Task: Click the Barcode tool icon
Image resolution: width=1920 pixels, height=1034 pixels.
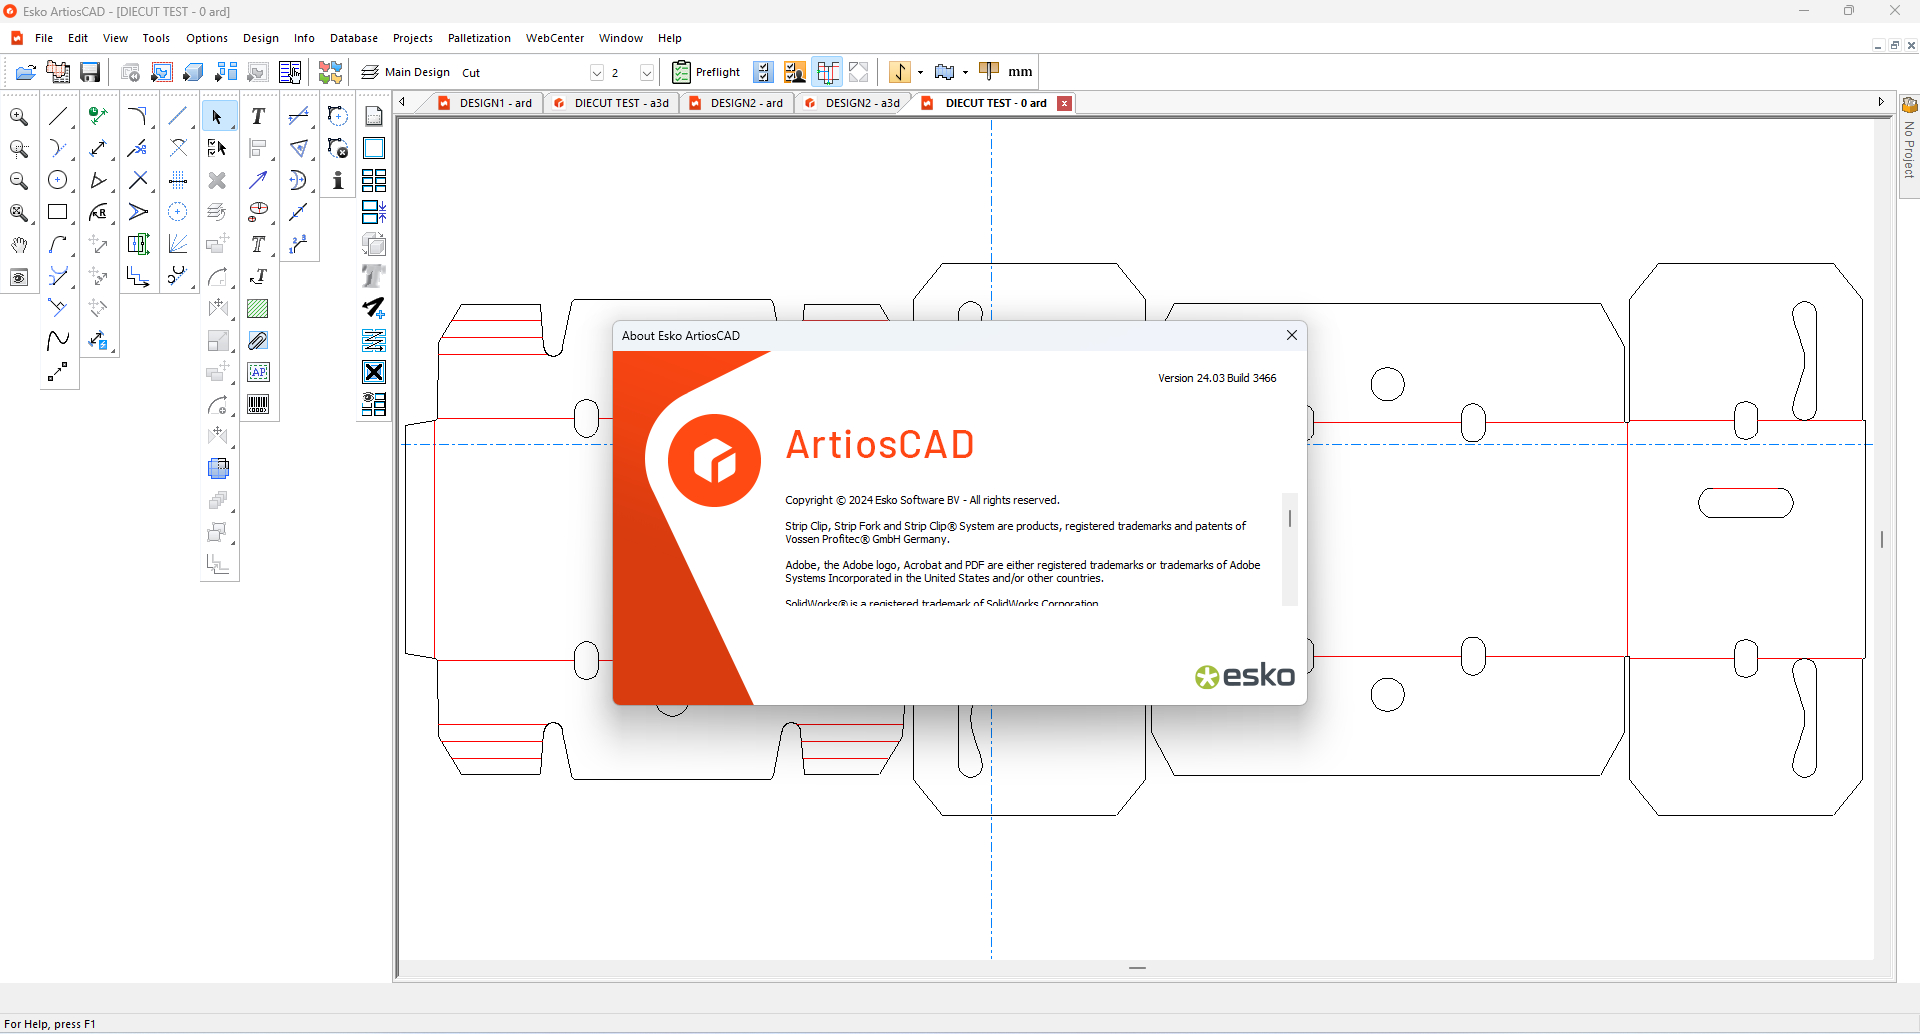Action: point(258,405)
